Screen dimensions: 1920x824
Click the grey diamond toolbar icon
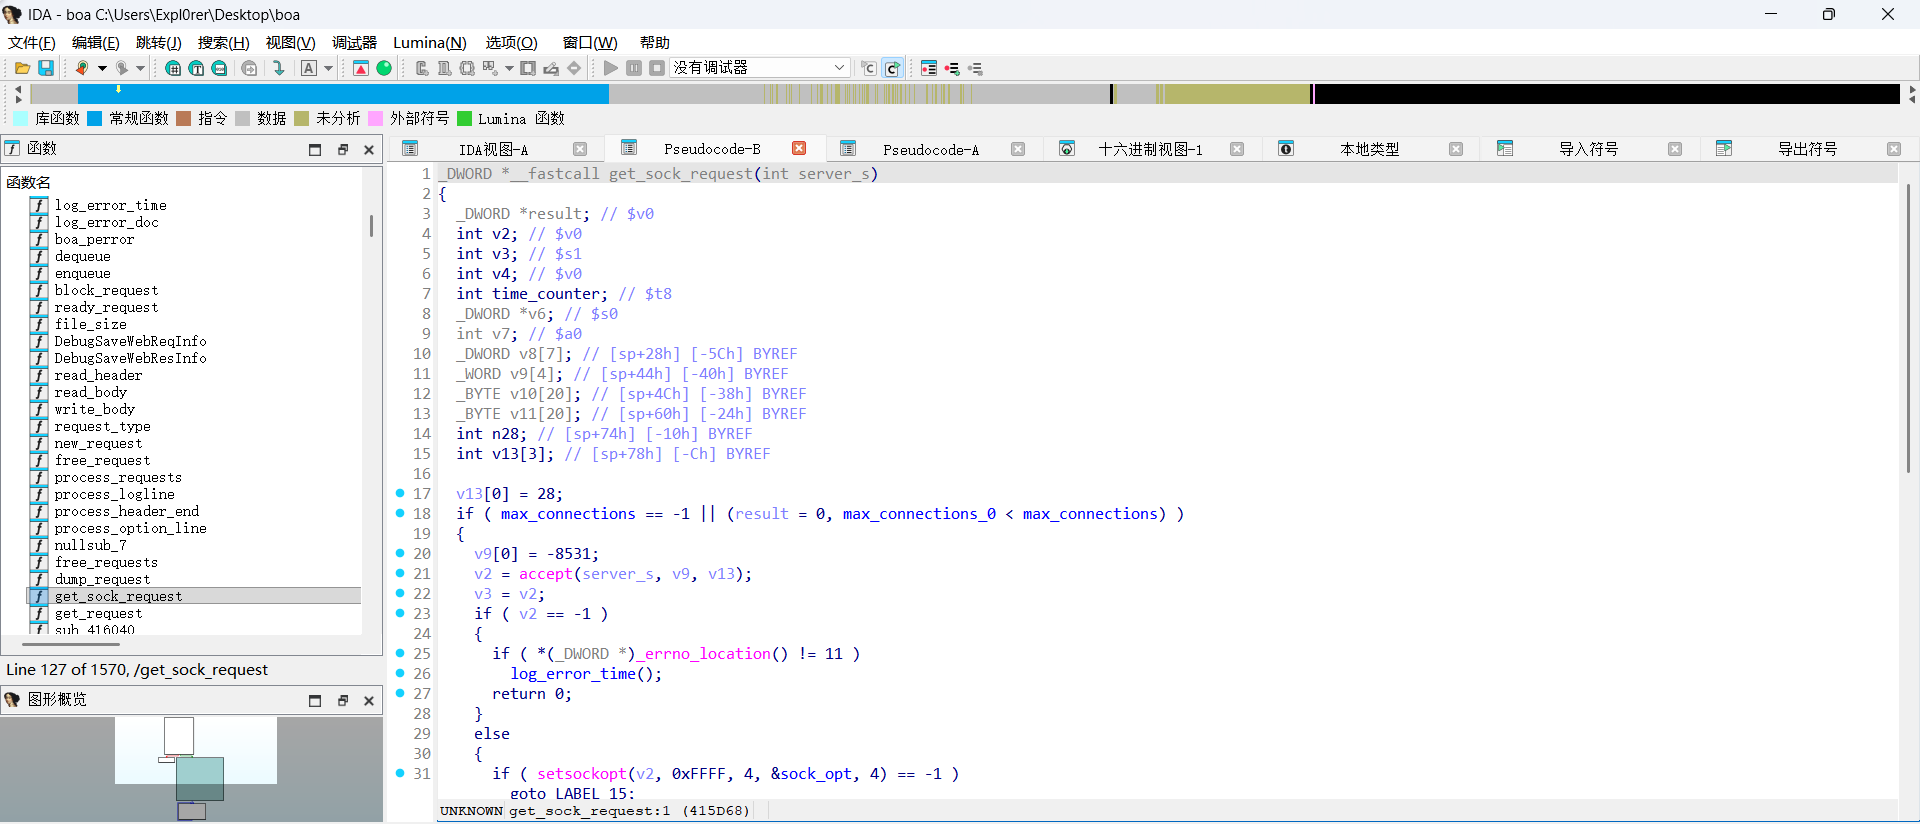tap(574, 68)
